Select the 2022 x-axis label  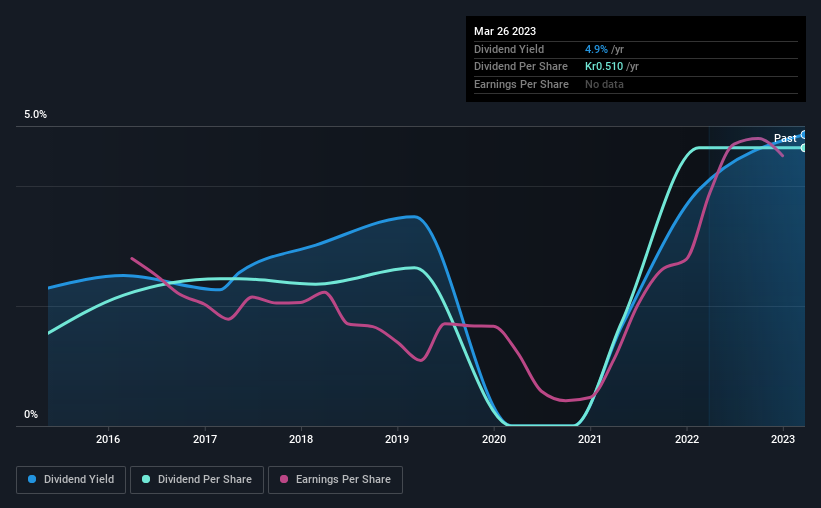click(x=687, y=439)
